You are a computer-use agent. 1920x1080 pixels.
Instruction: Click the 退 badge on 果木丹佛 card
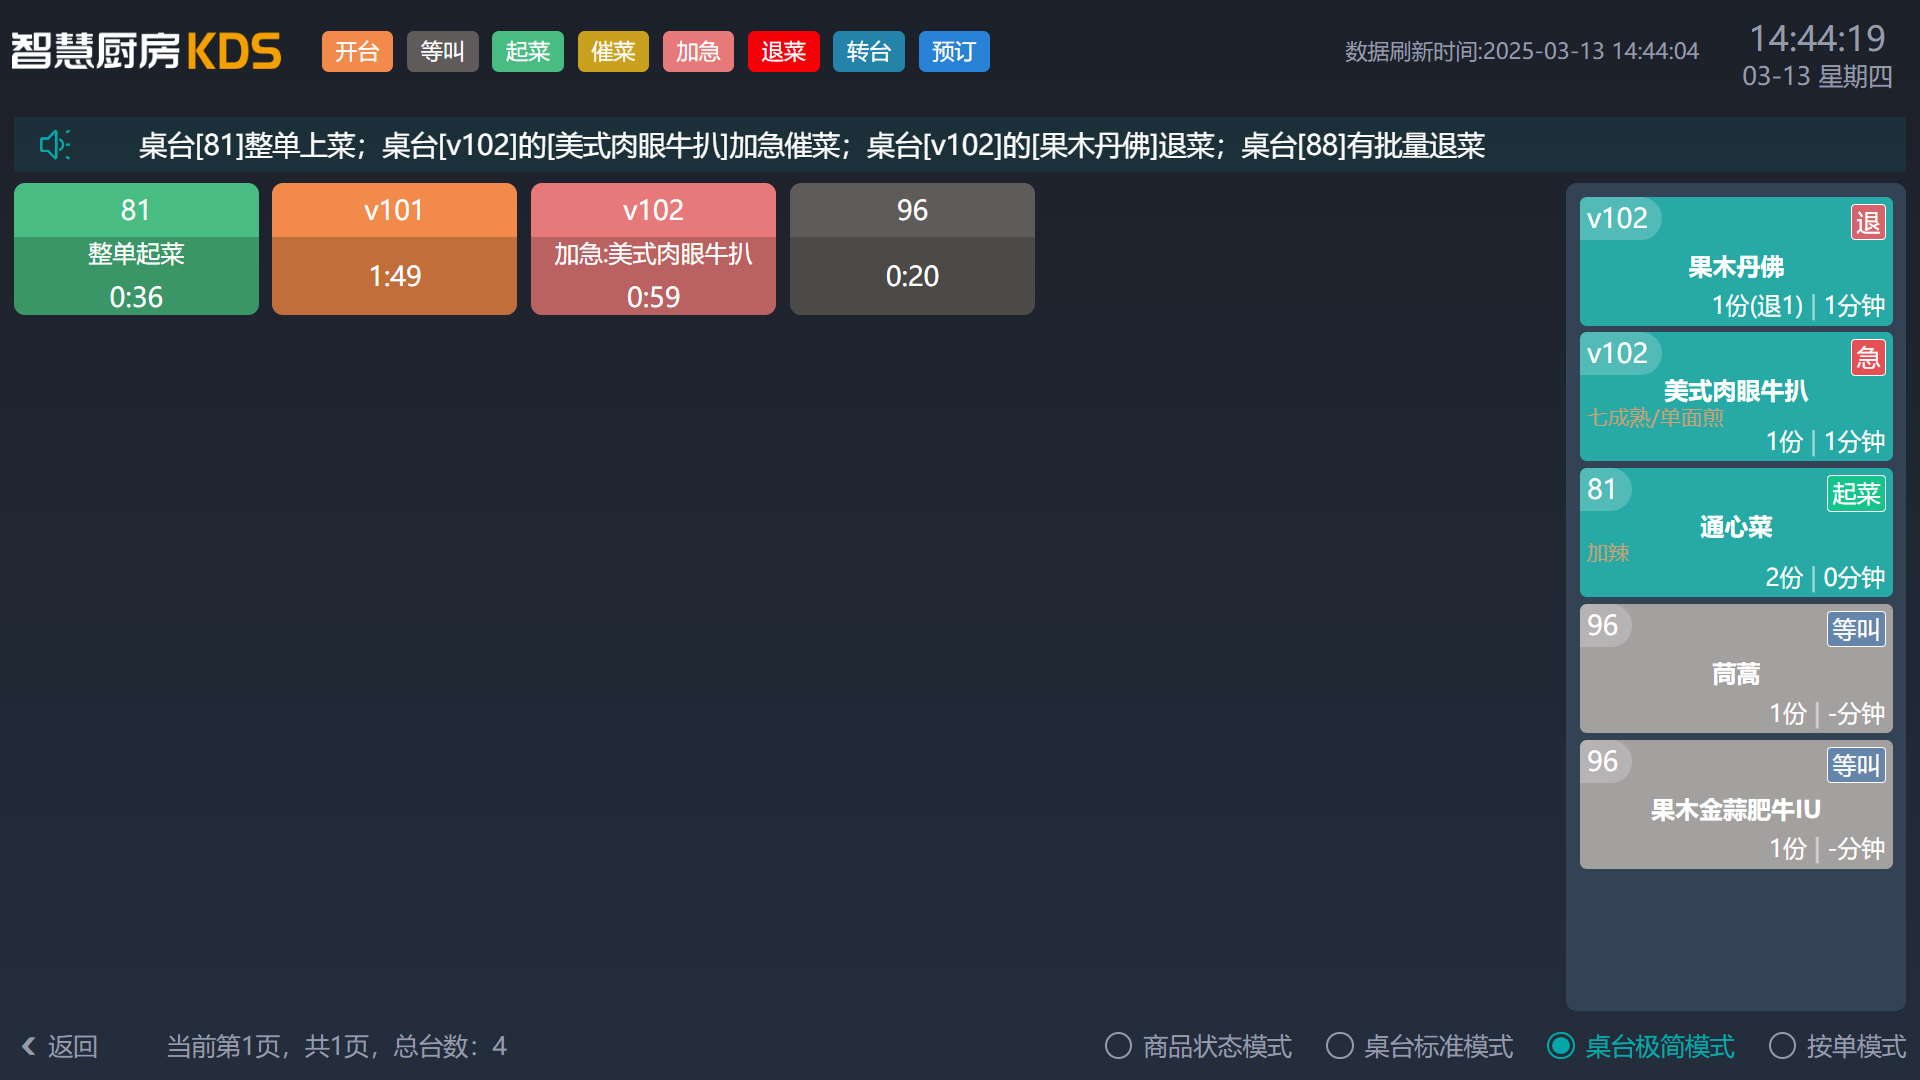(1868, 222)
